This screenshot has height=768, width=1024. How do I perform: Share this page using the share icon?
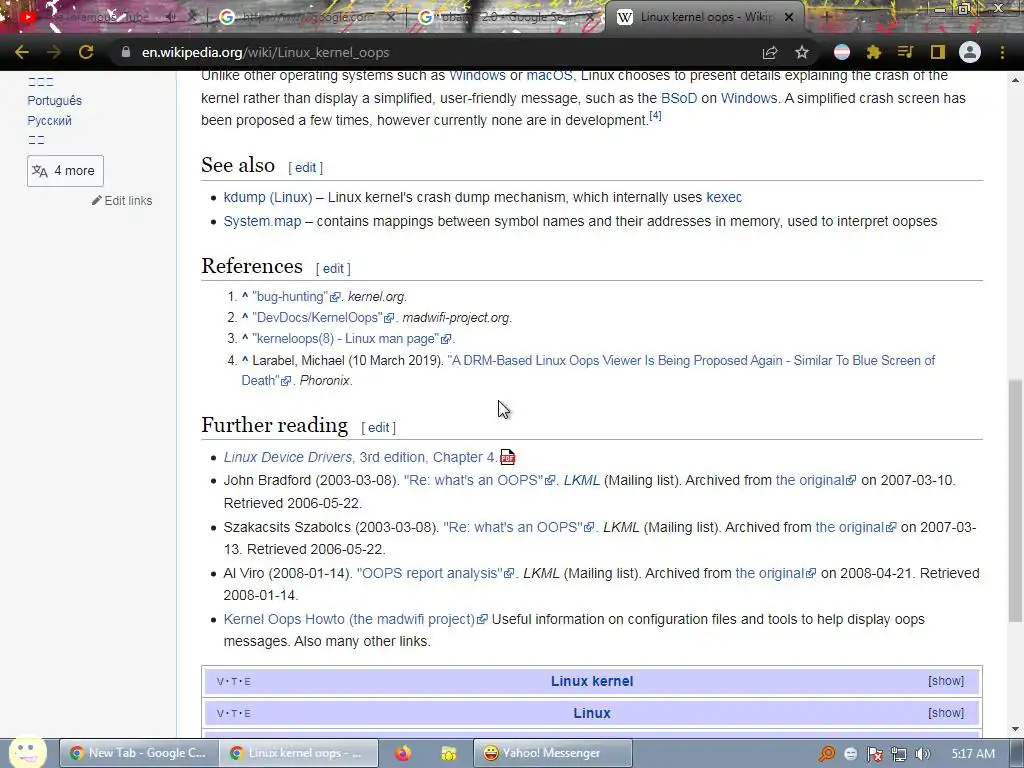tap(770, 52)
